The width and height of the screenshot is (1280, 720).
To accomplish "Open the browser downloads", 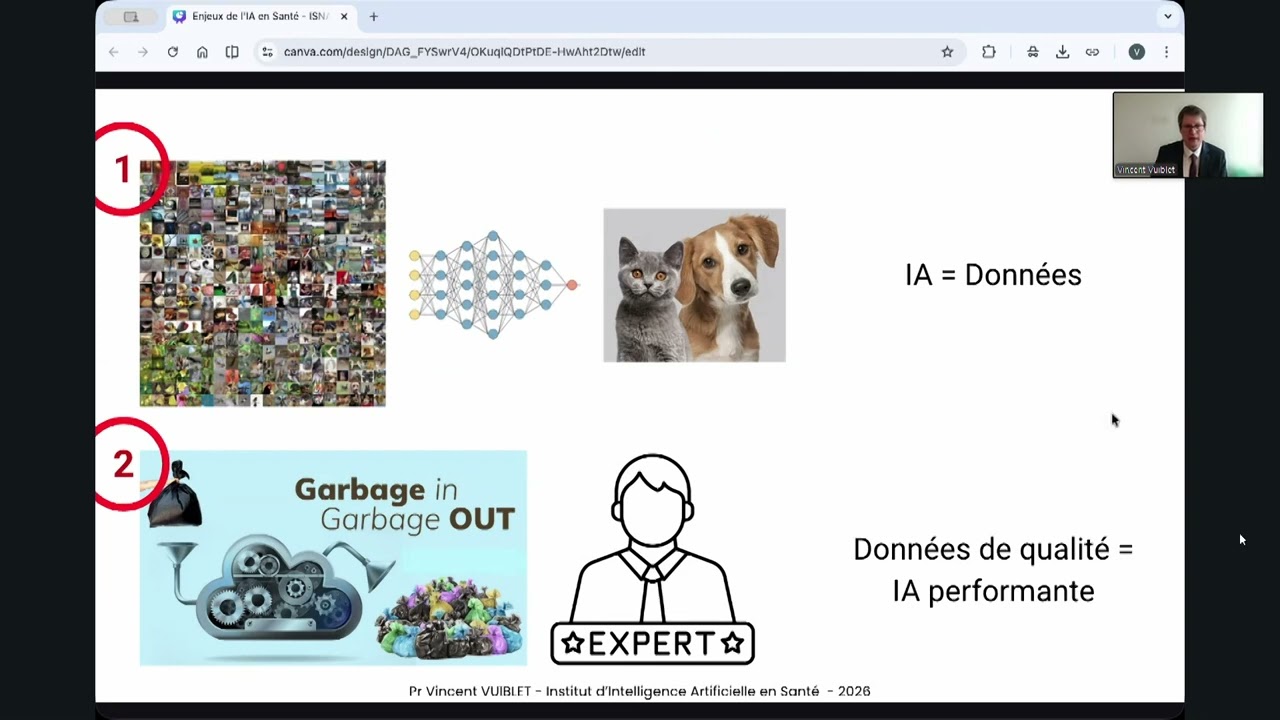I will (x=1062, y=52).
